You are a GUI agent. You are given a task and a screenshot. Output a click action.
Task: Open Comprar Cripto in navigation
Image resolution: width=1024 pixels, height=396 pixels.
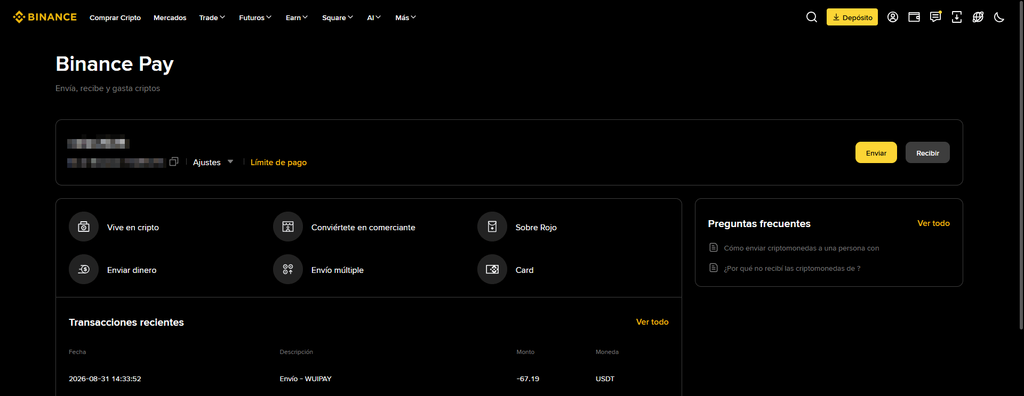click(x=115, y=18)
